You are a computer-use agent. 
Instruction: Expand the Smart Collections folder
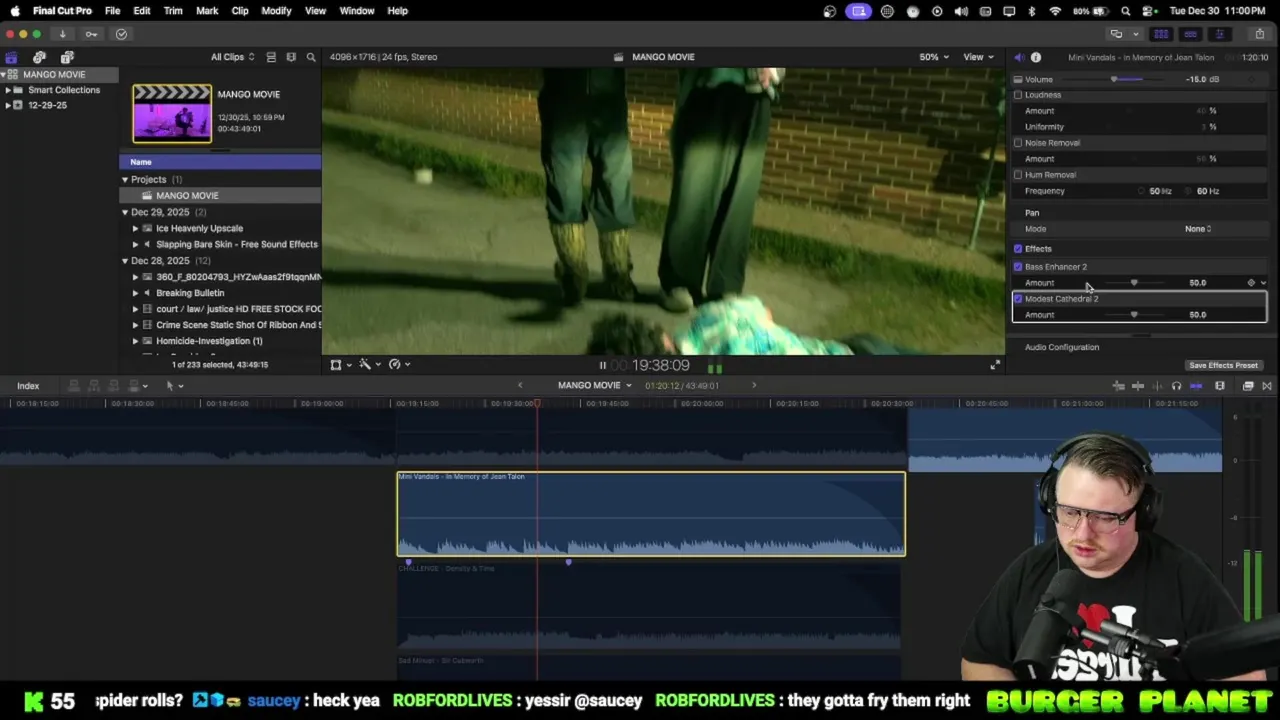click(x=8, y=90)
